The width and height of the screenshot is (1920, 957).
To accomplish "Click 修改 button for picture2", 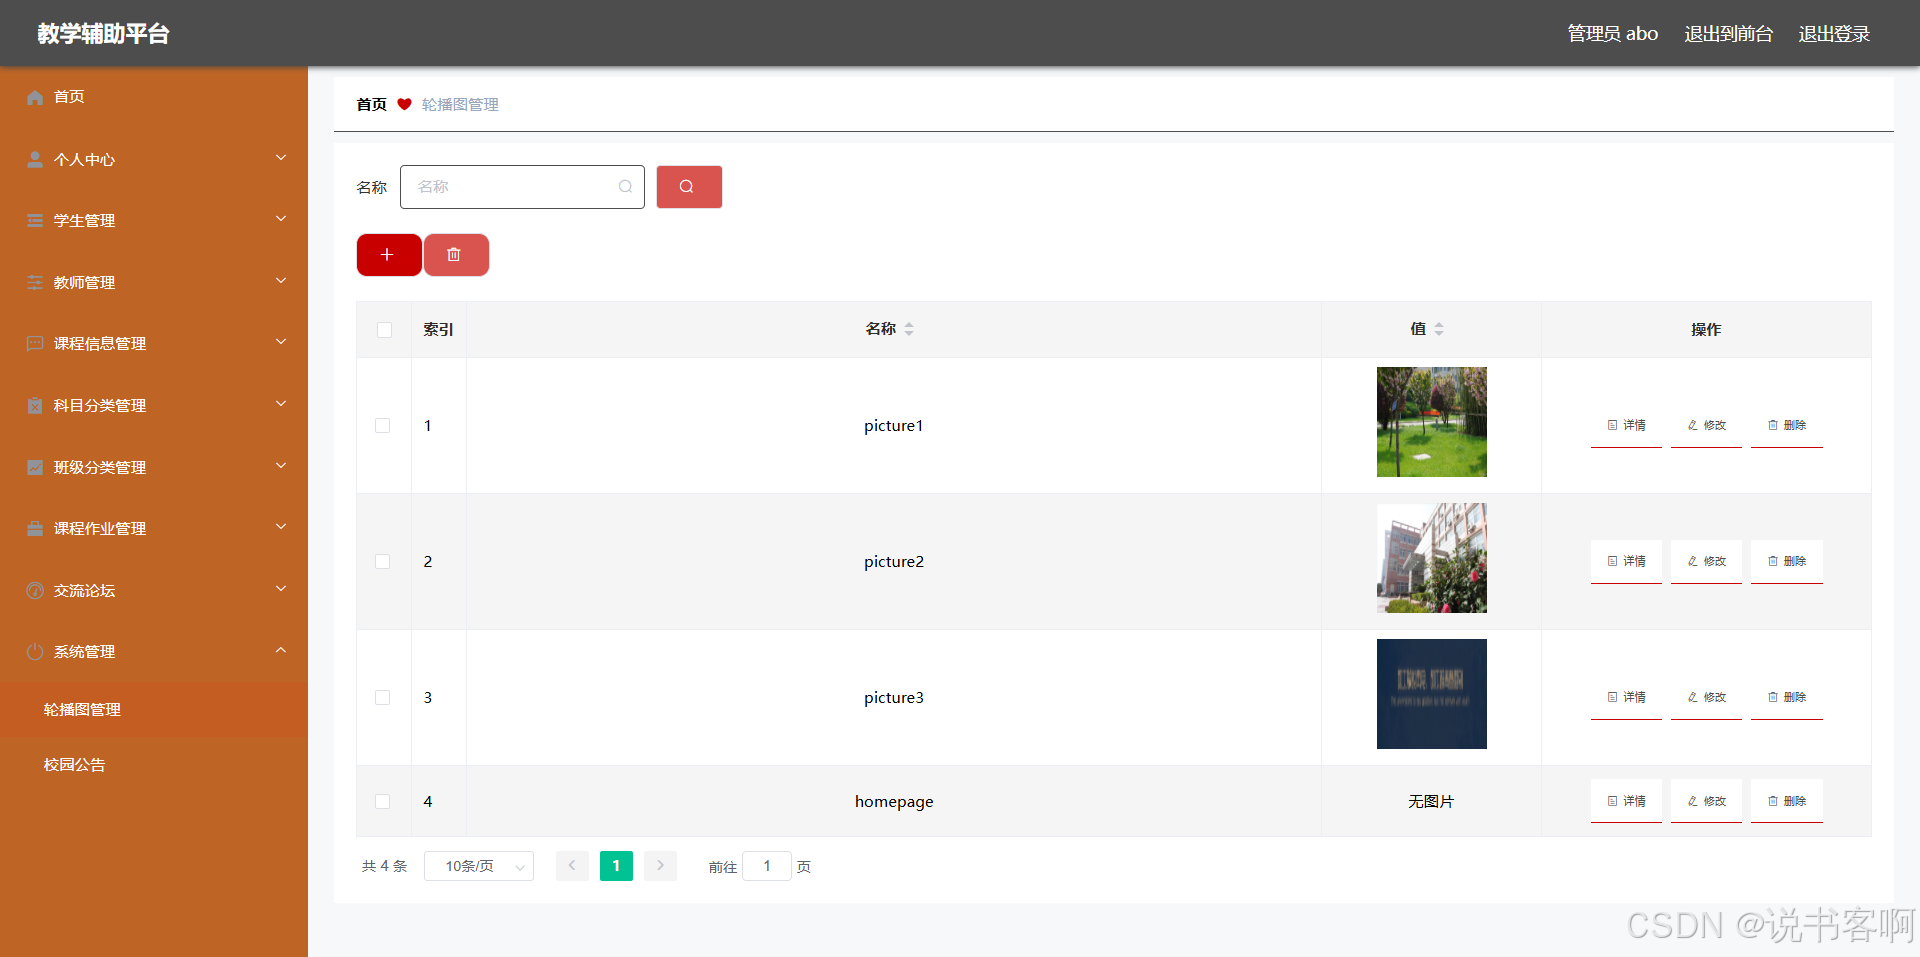I will (1706, 562).
